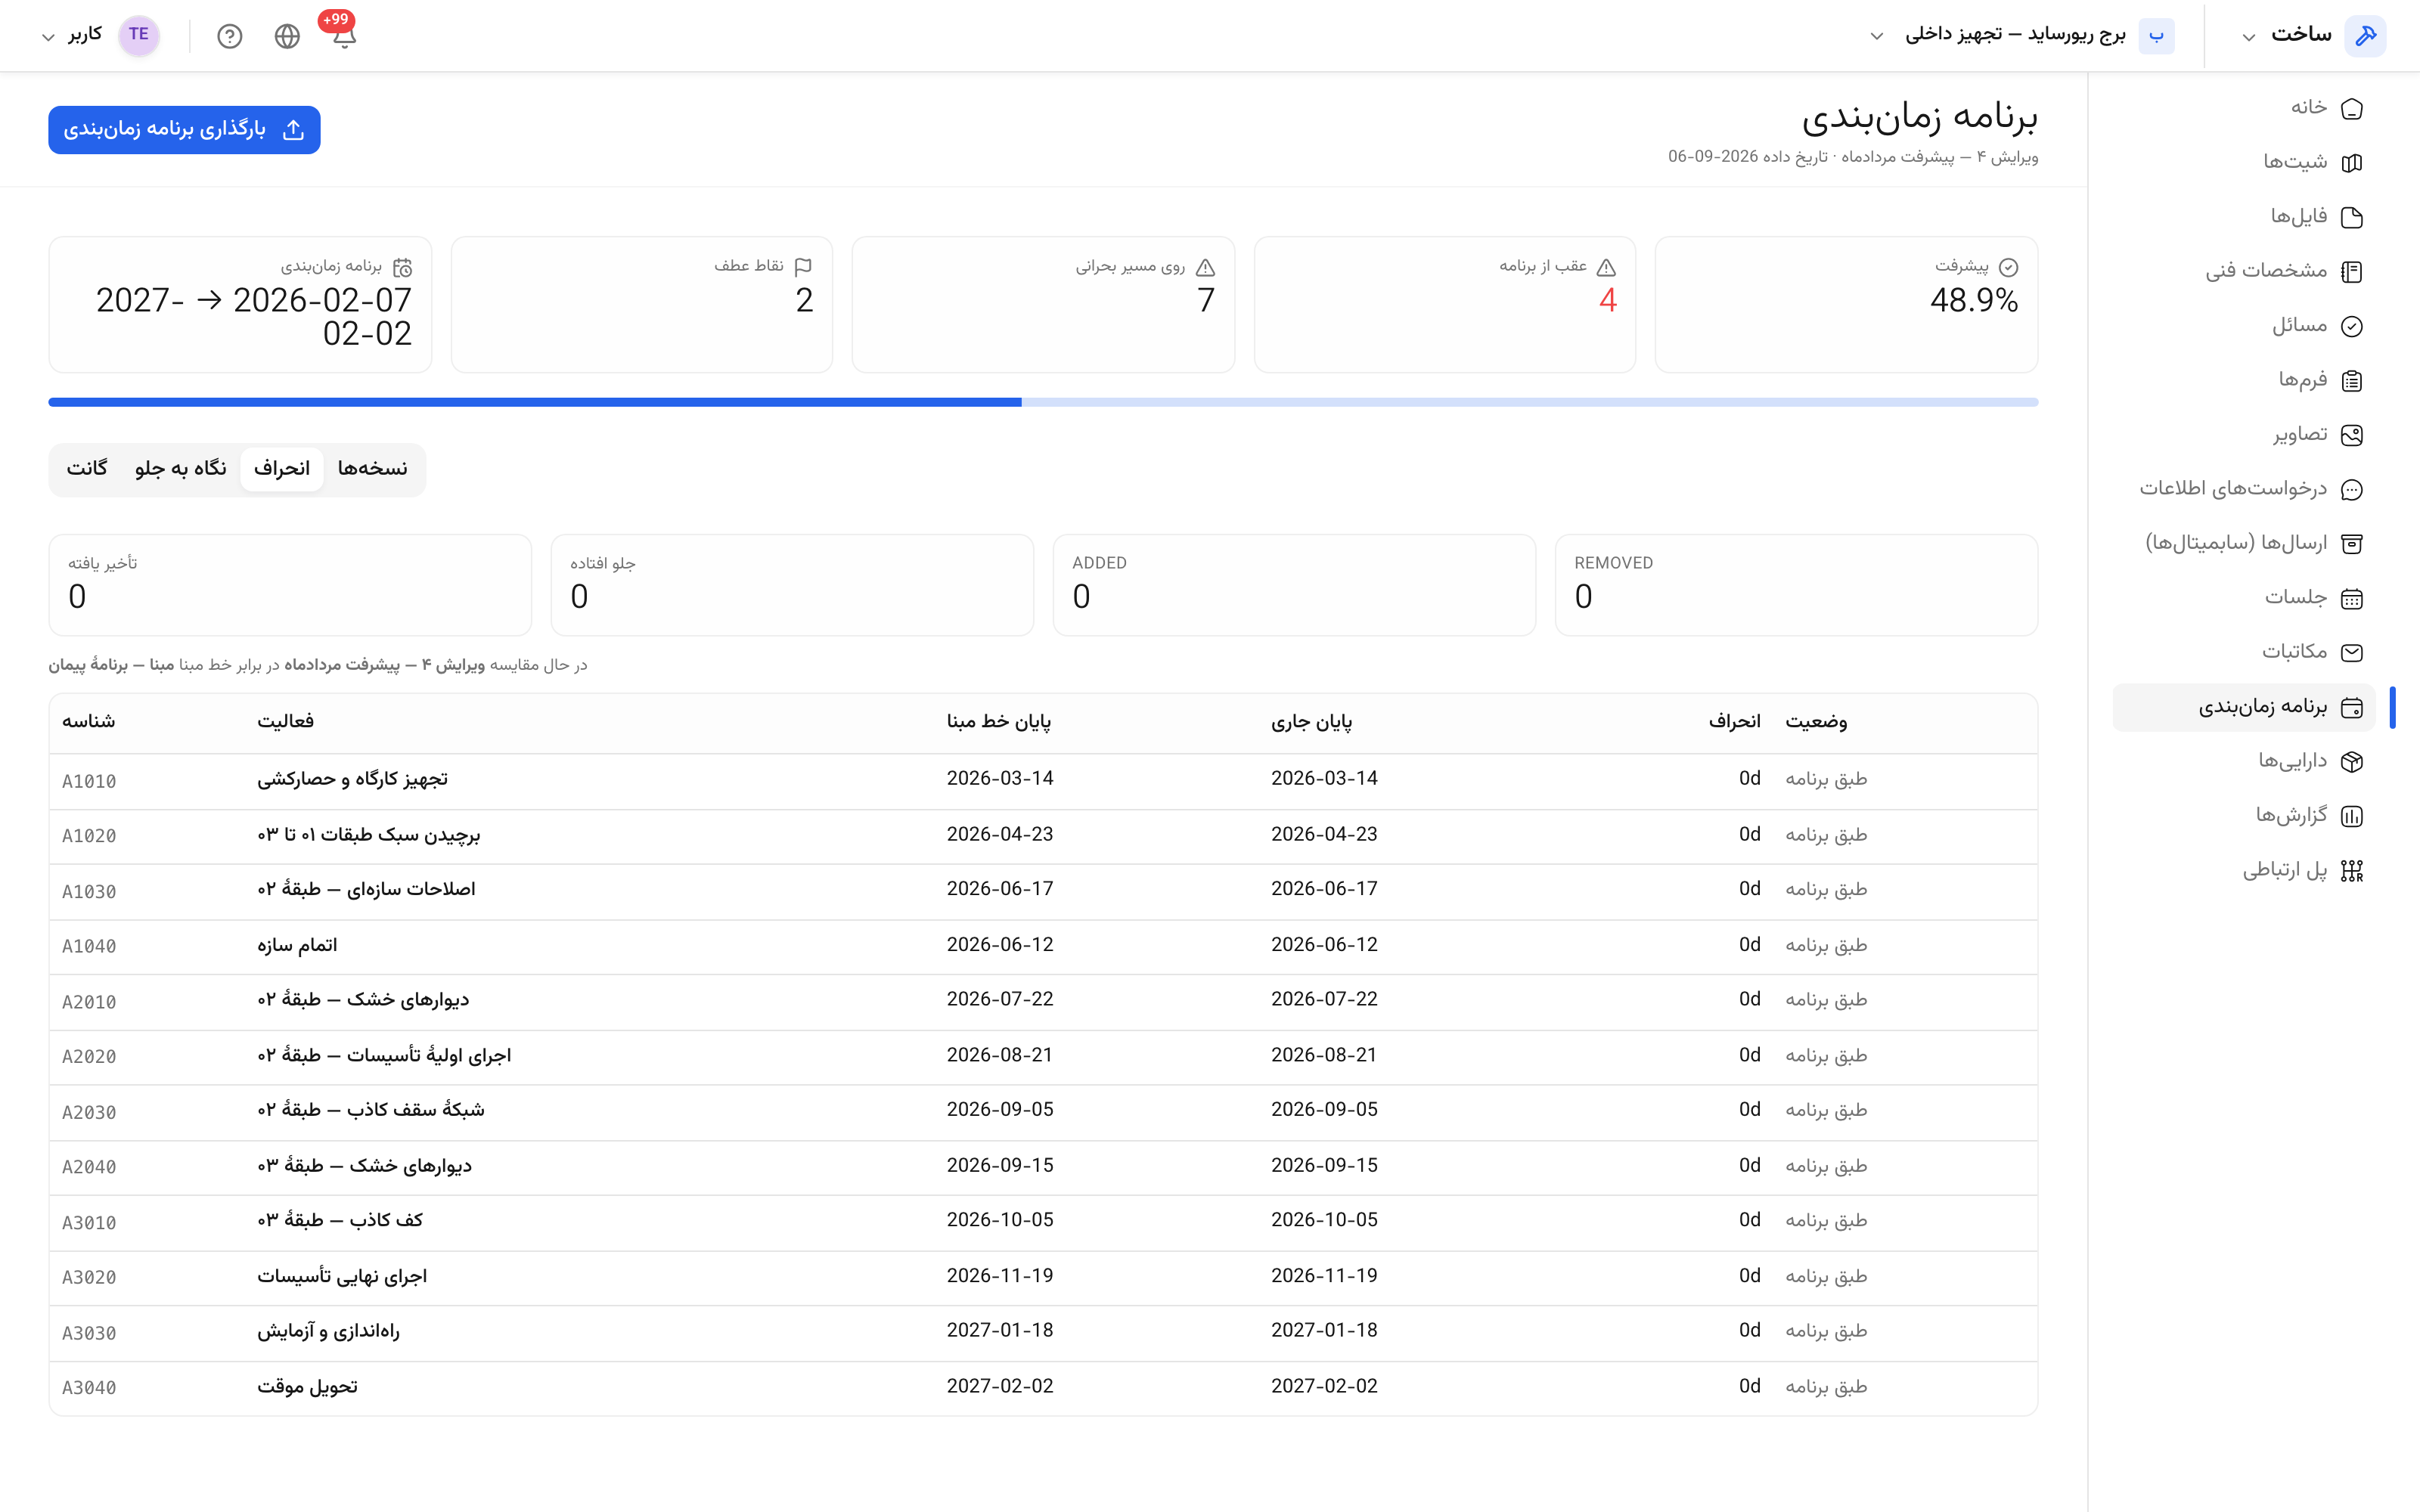
Task: Open مکاتبات in the sidebar
Action: click(x=2243, y=653)
